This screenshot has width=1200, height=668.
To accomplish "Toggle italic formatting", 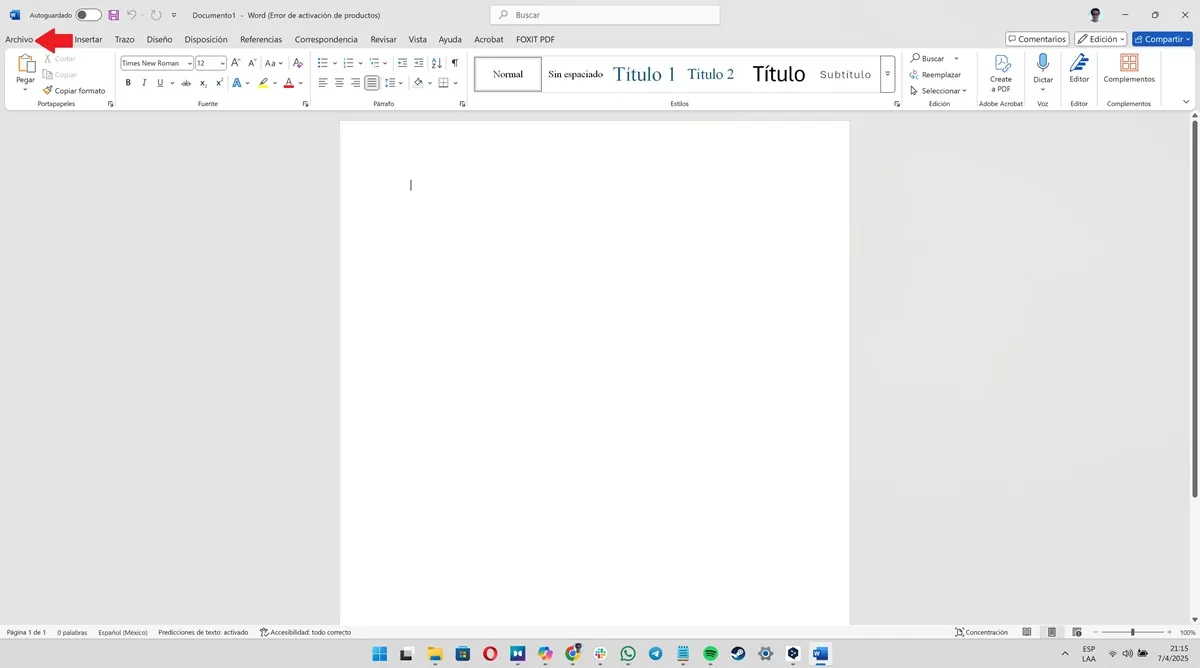I will 144,83.
